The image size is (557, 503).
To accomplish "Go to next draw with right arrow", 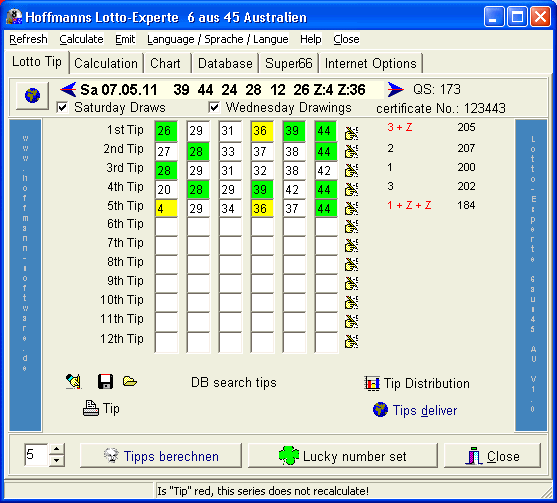I will click(395, 90).
